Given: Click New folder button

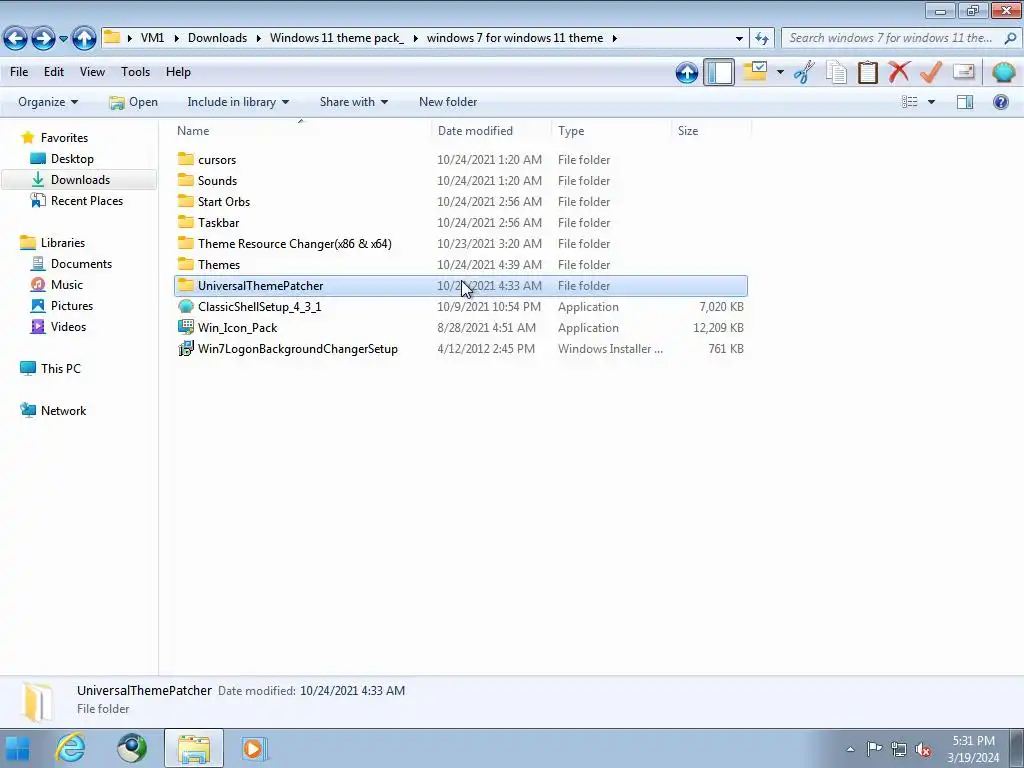Looking at the screenshot, I should click(x=448, y=102).
